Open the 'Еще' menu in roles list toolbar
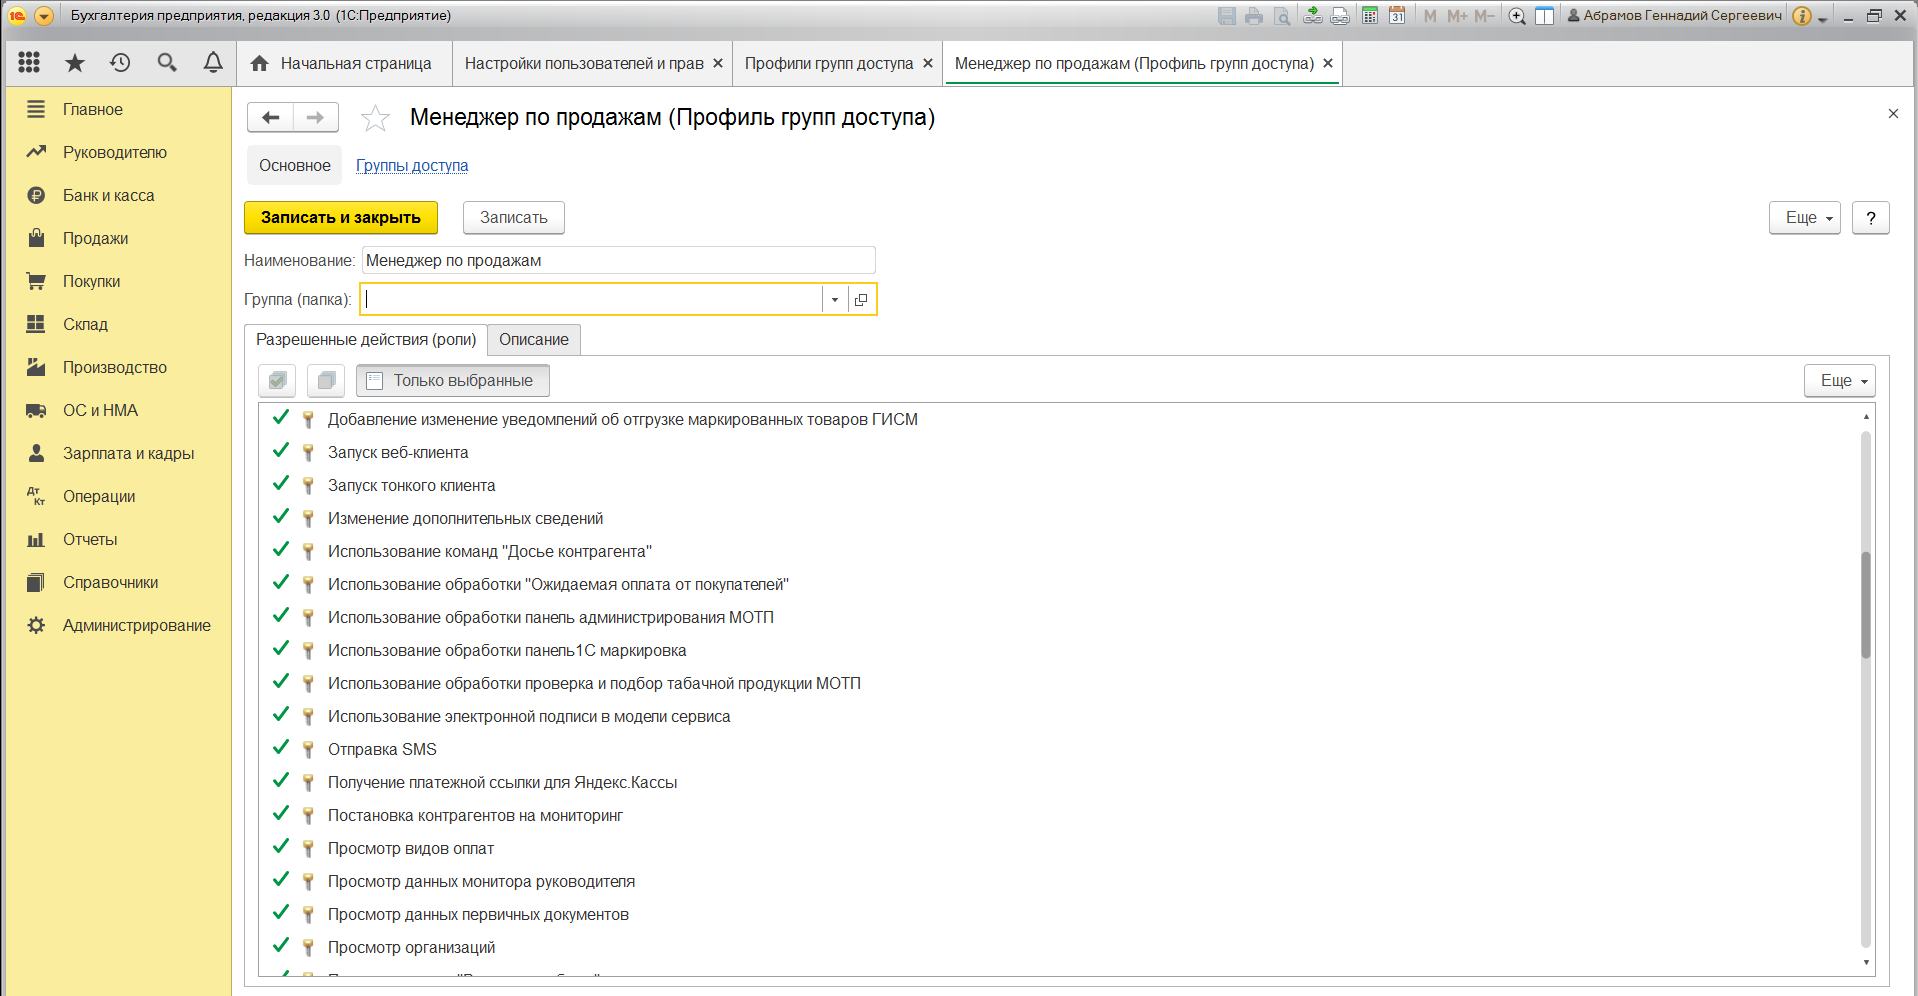Viewport: 1918px width, 996px height. [x=1839, y=381]
